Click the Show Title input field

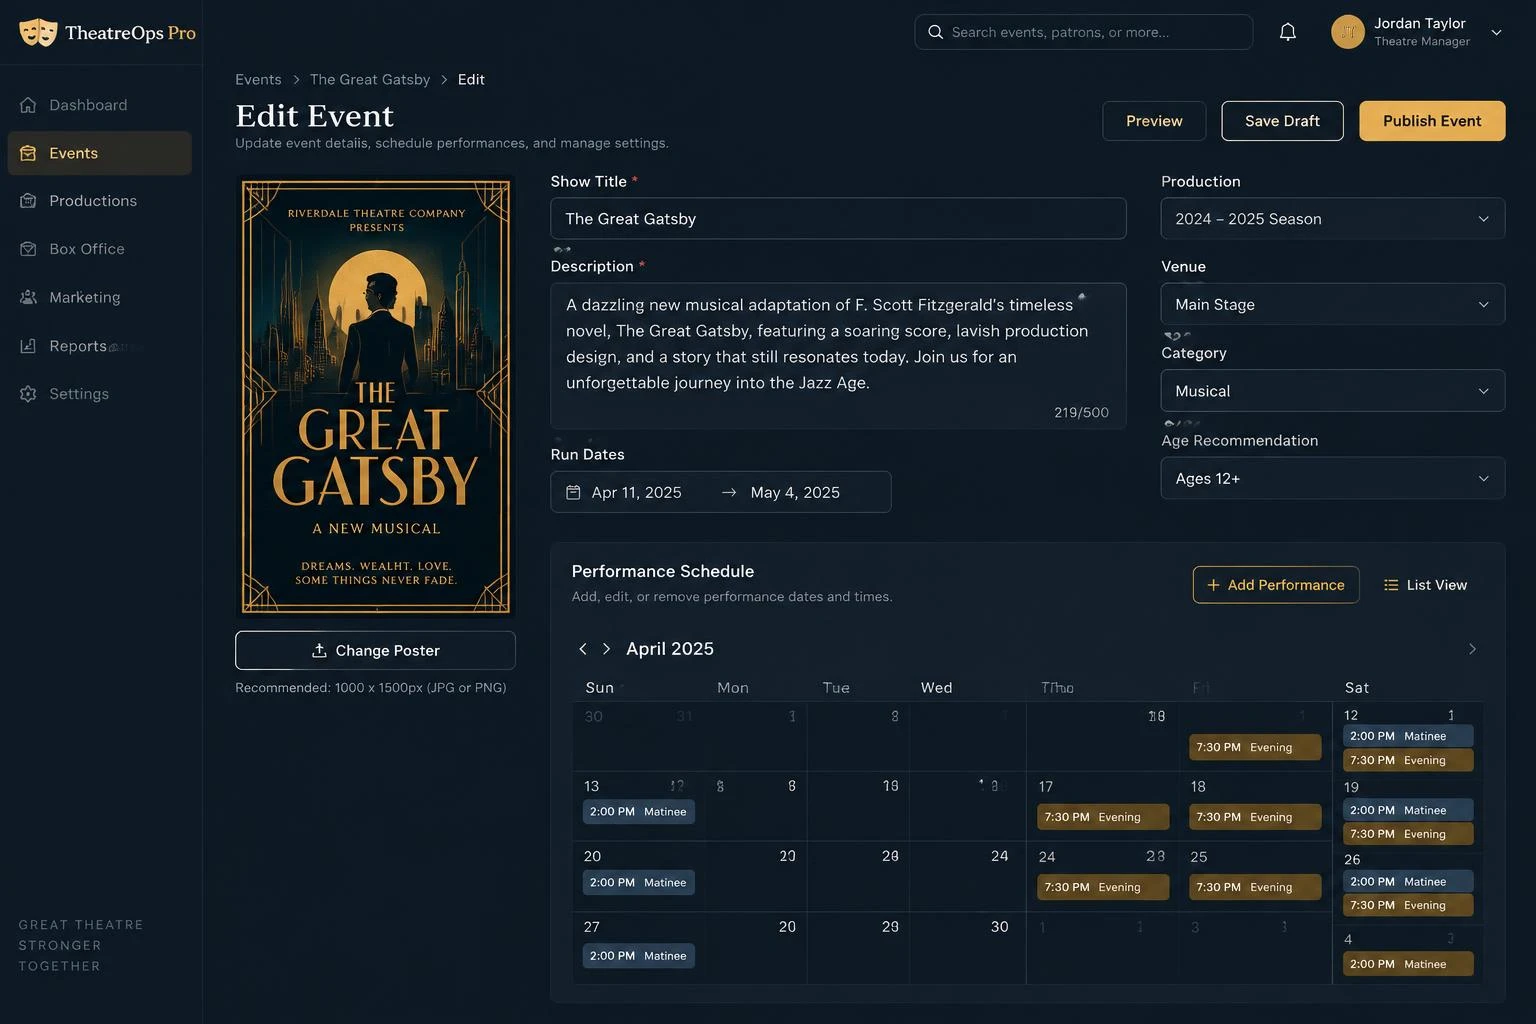(838, 219)
